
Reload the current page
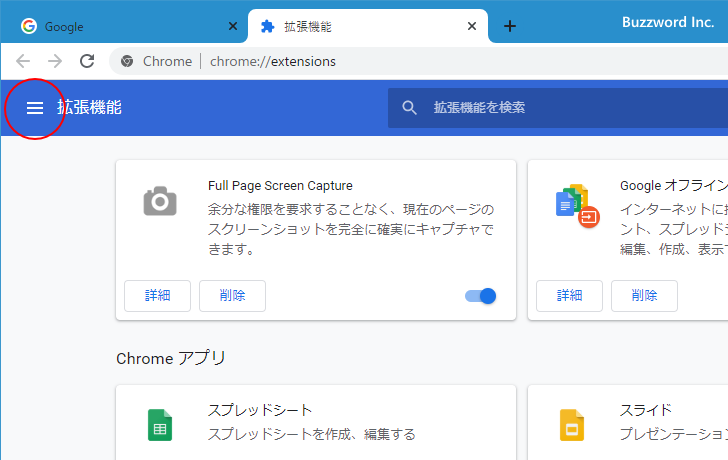click(87, 61)
